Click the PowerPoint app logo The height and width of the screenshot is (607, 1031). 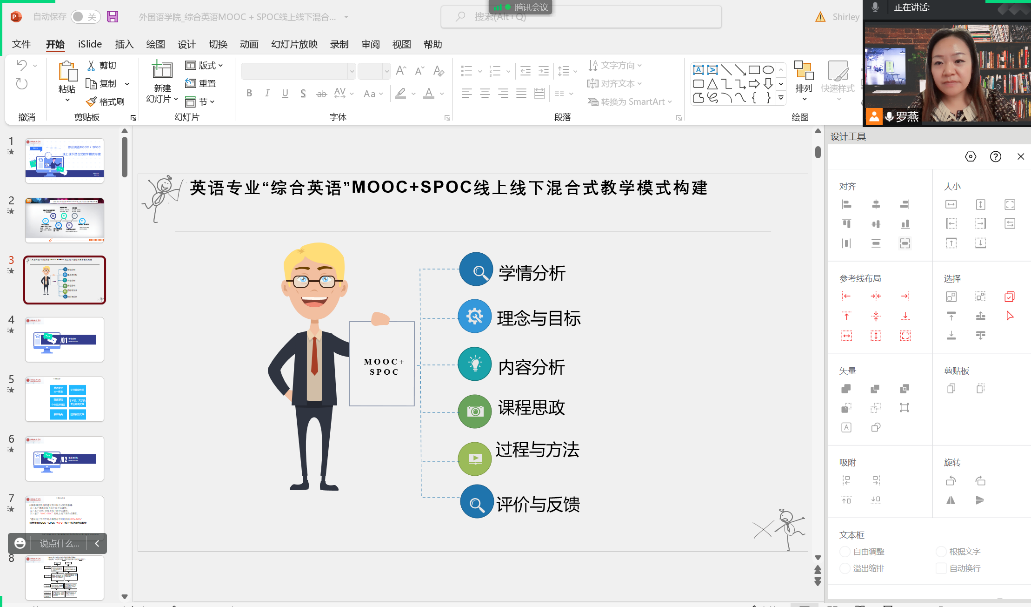coord(16,16)
